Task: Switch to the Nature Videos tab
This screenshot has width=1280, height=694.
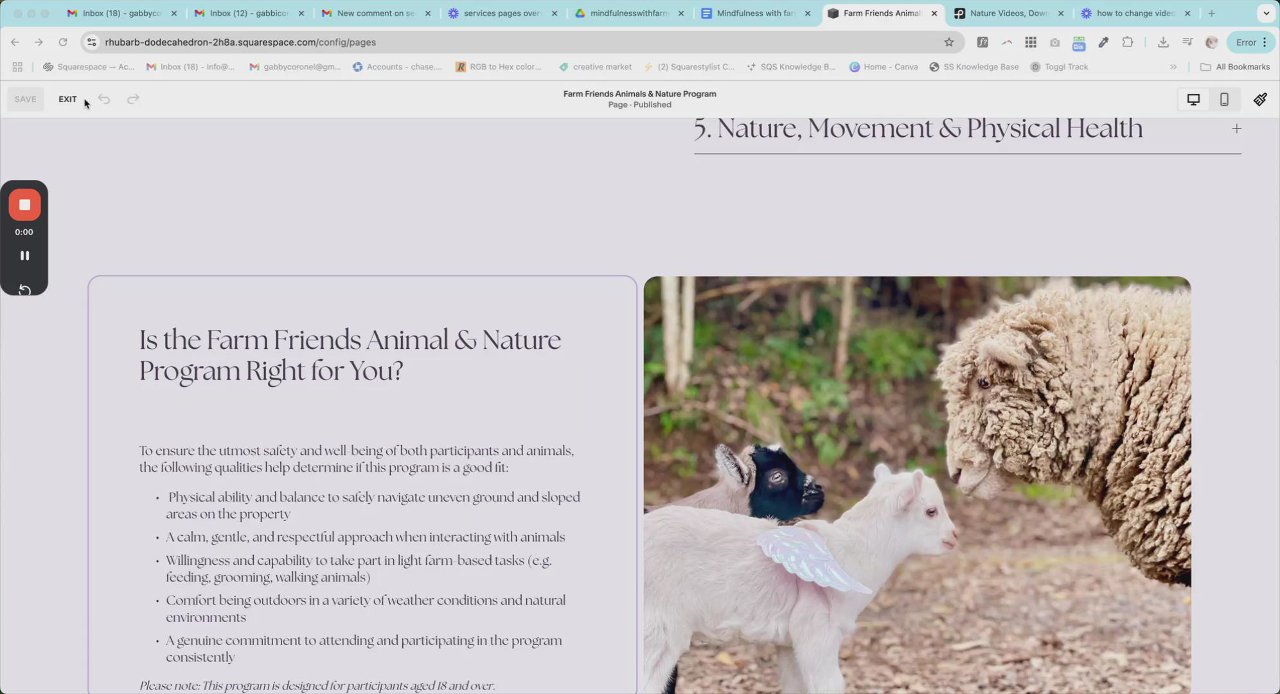Action: click(x=1010, y=13)
